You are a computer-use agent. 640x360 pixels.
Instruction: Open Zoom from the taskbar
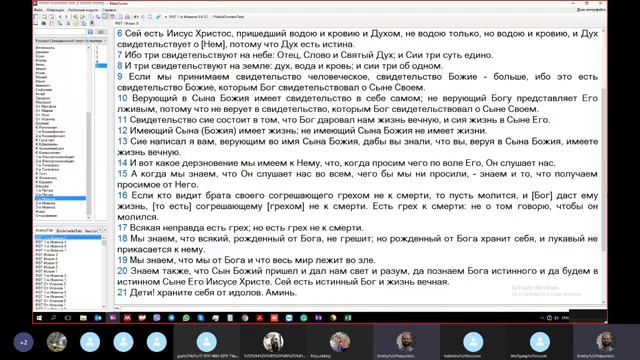(289, 318)
